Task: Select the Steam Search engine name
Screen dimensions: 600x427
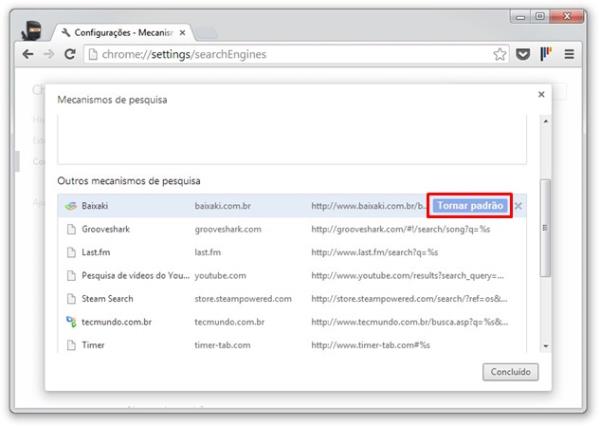Action: click(x=107, y=299)
